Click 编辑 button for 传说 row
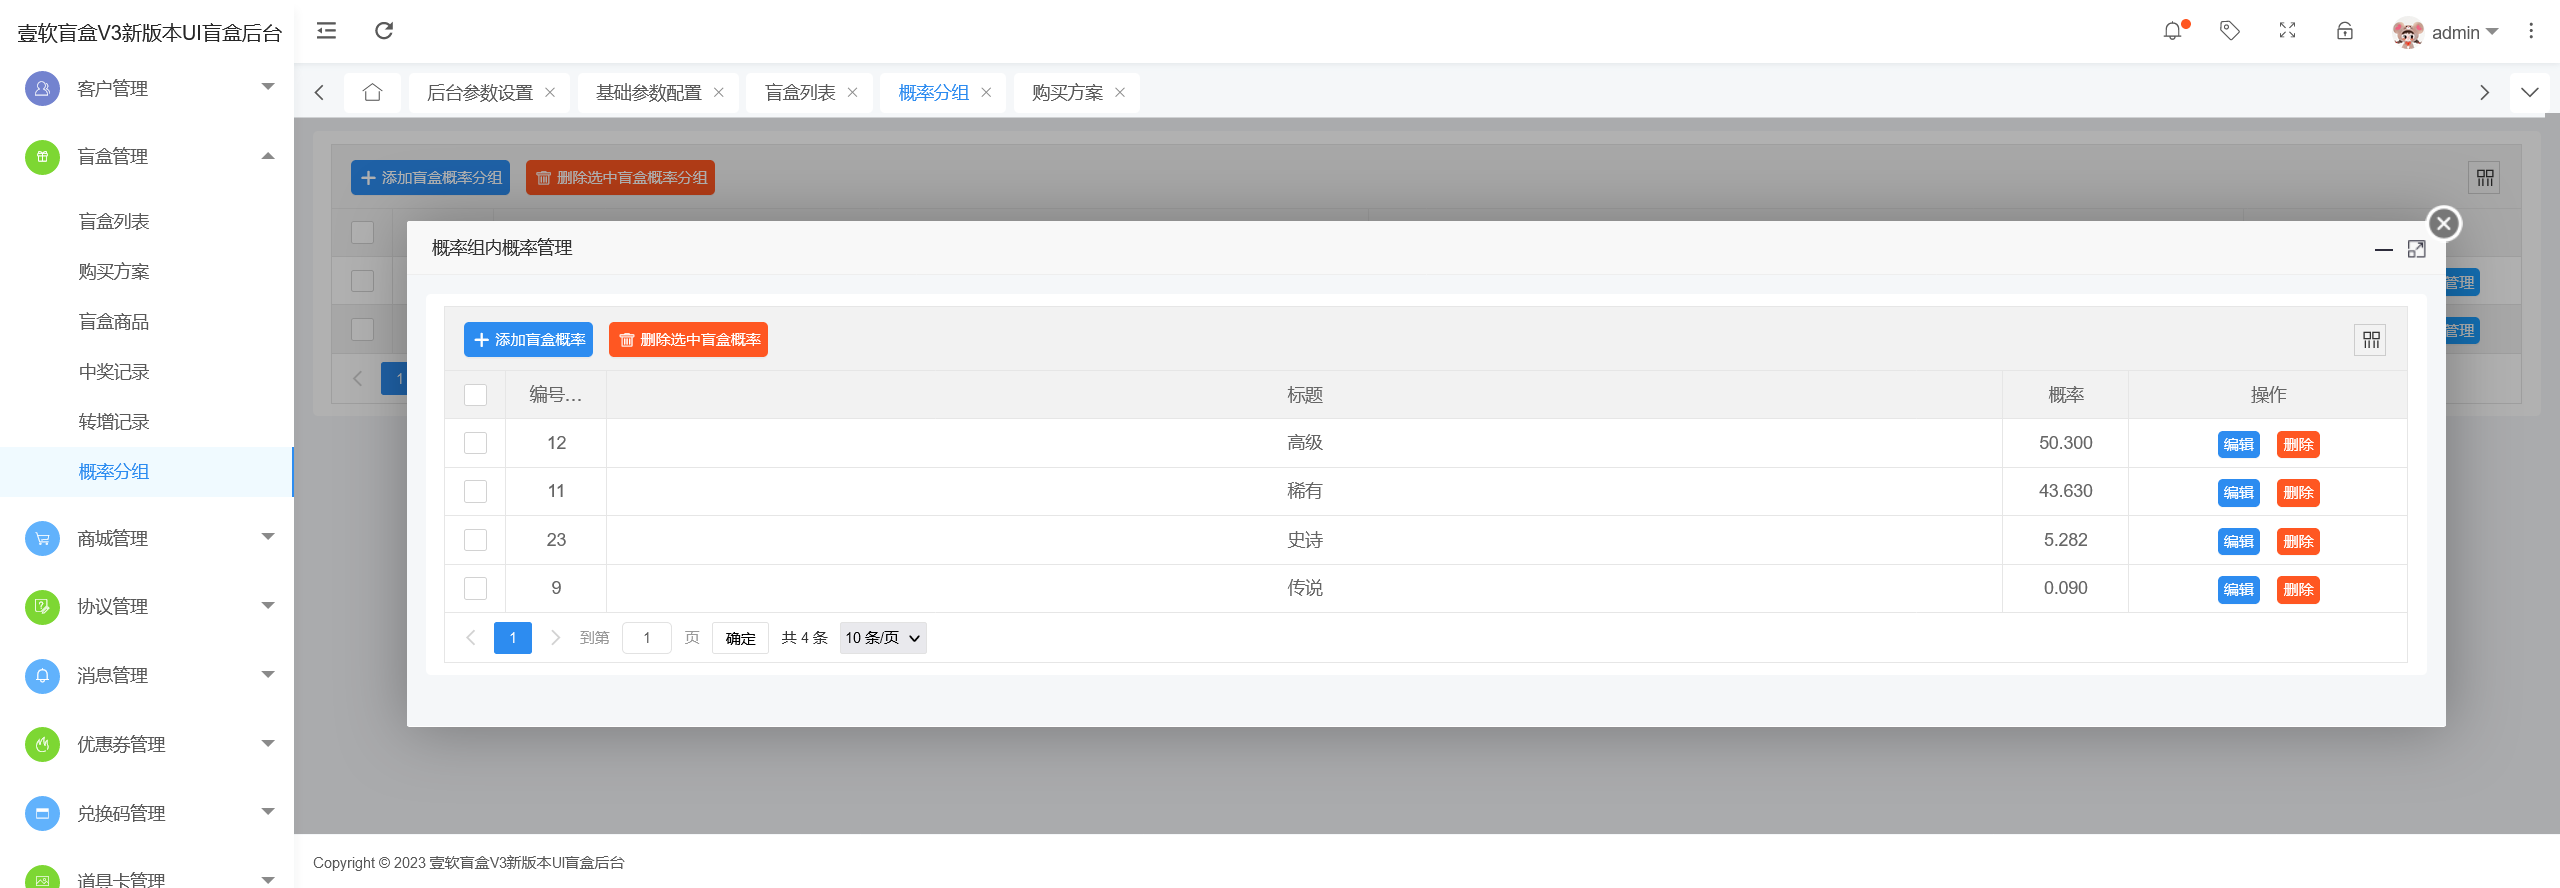Screen dimensions: 2560x888 (2238, 590)
